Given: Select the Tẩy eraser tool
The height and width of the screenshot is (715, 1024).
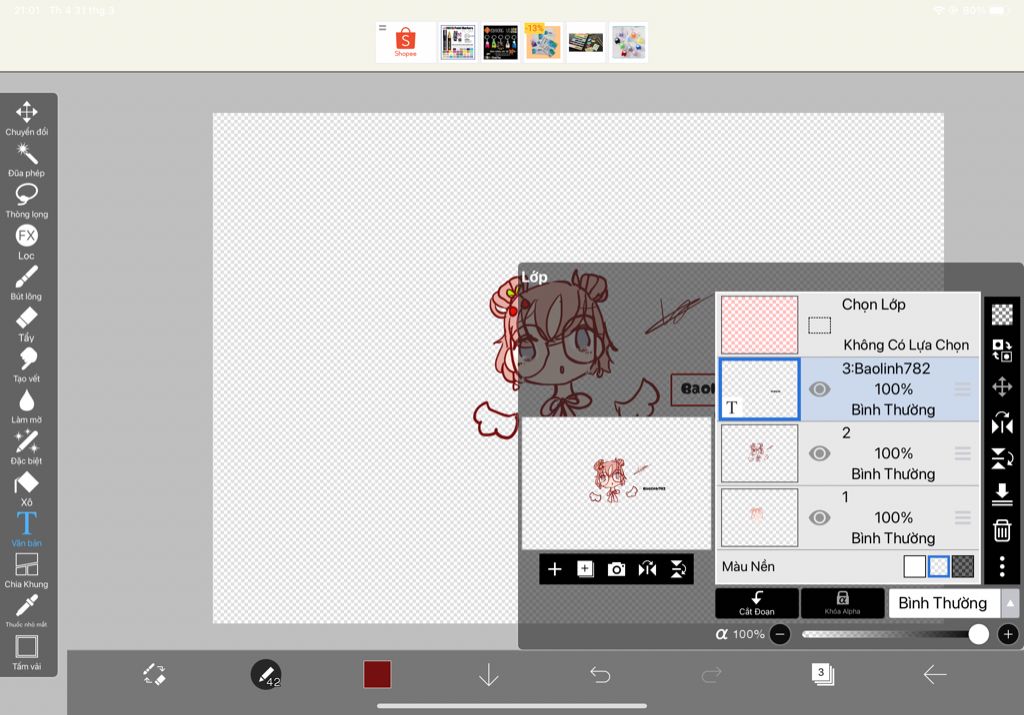Looking at the screenshot, I should [x=26, y=325].
